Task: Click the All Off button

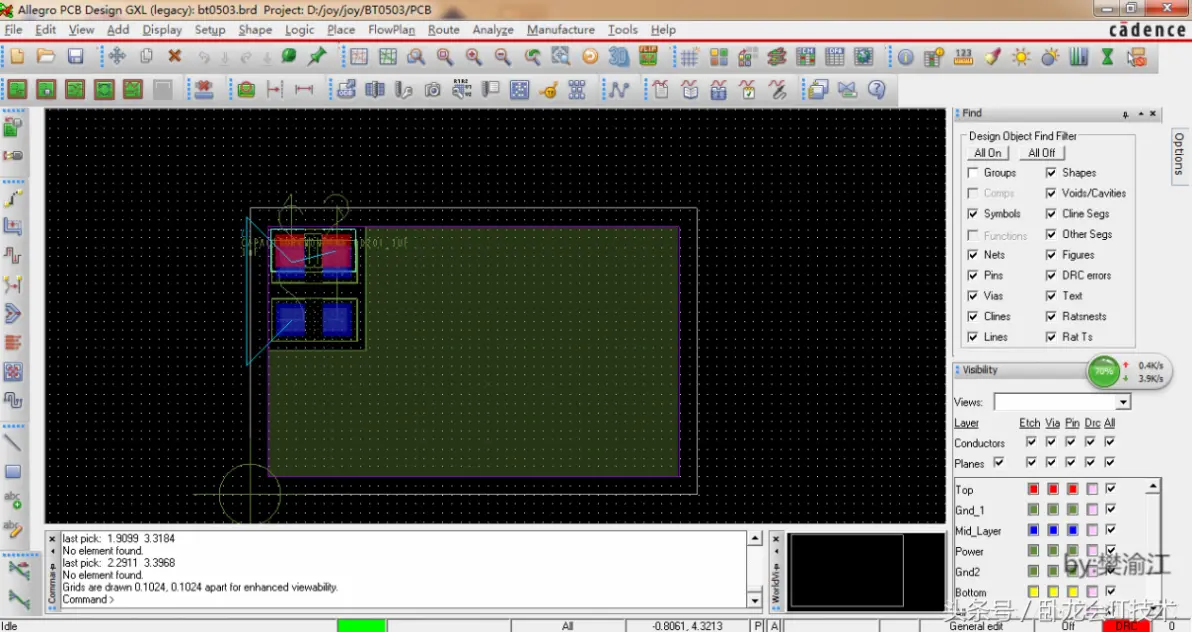Action: 1041,153
